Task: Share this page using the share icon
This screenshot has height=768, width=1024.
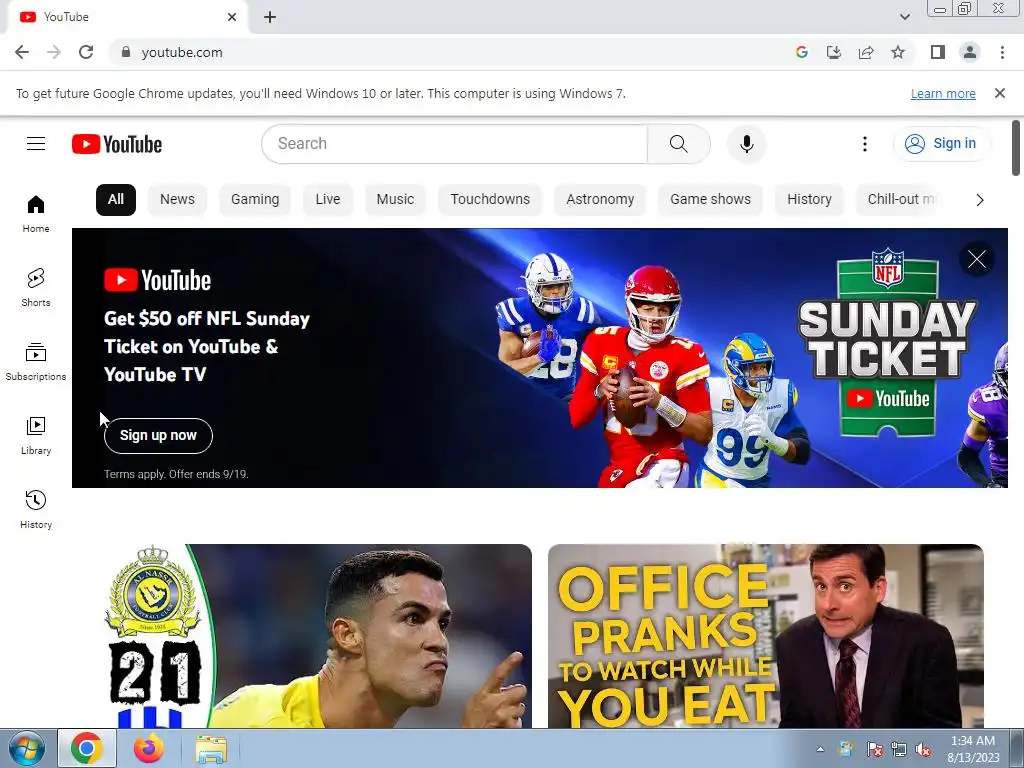Action: tap(866, 52)
